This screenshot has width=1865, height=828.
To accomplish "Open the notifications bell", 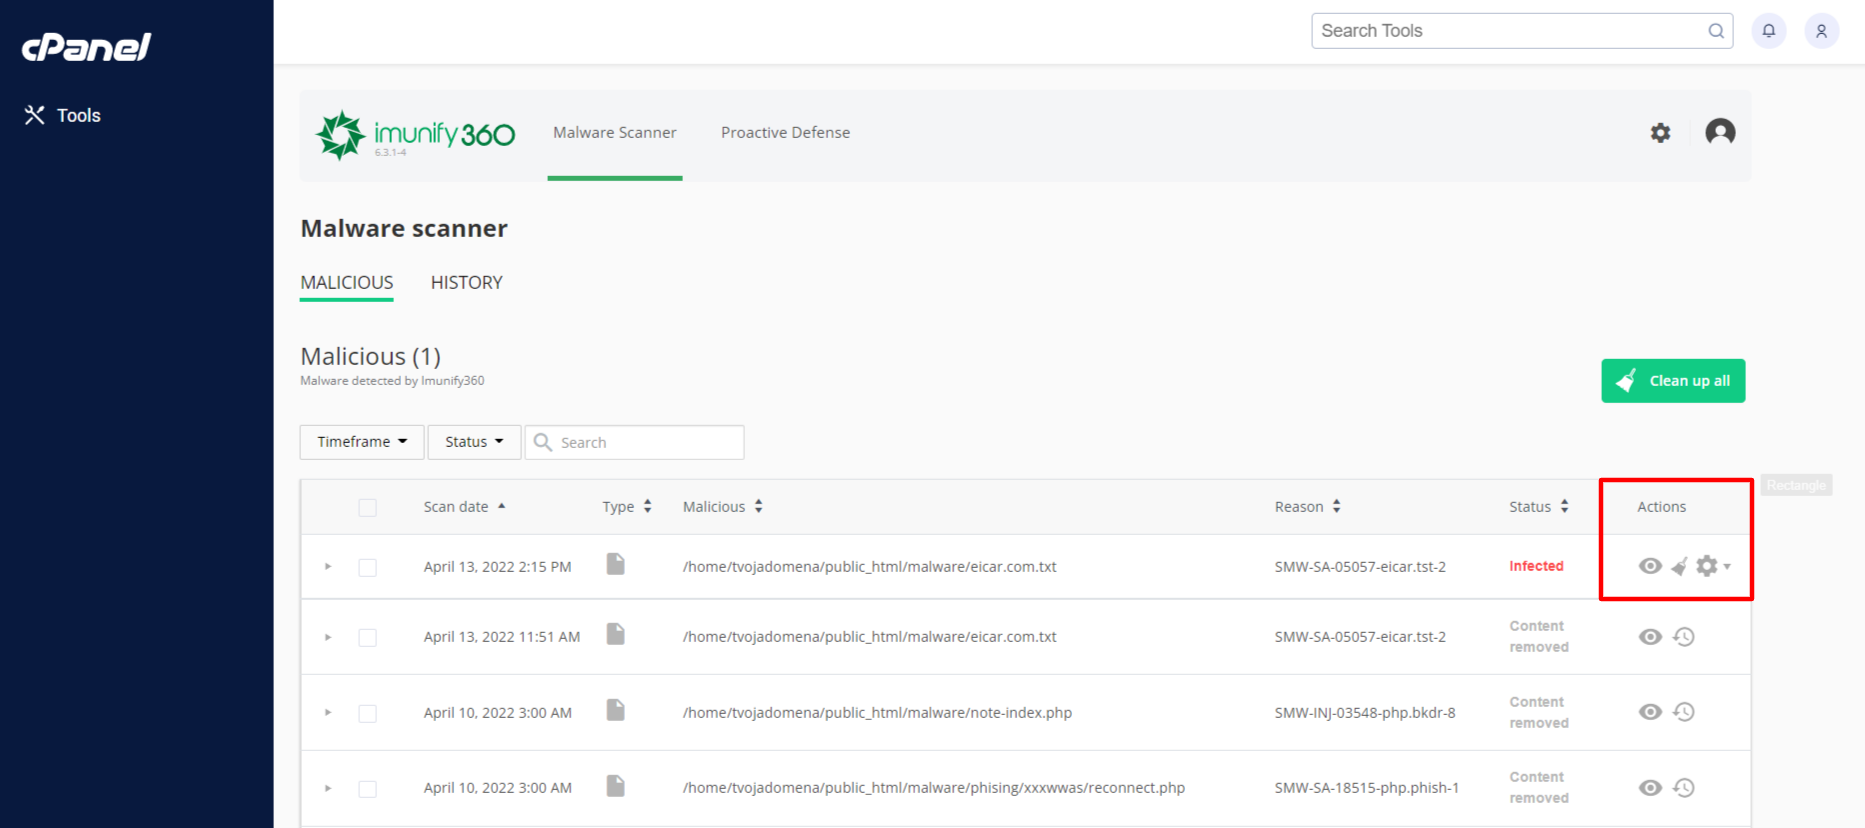I will [x=1769, y=31].
